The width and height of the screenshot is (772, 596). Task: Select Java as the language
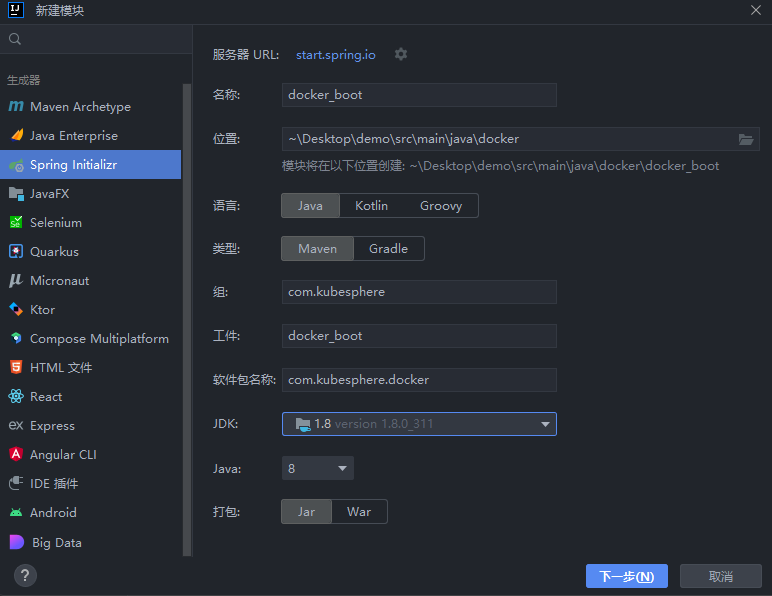[310, 206]
